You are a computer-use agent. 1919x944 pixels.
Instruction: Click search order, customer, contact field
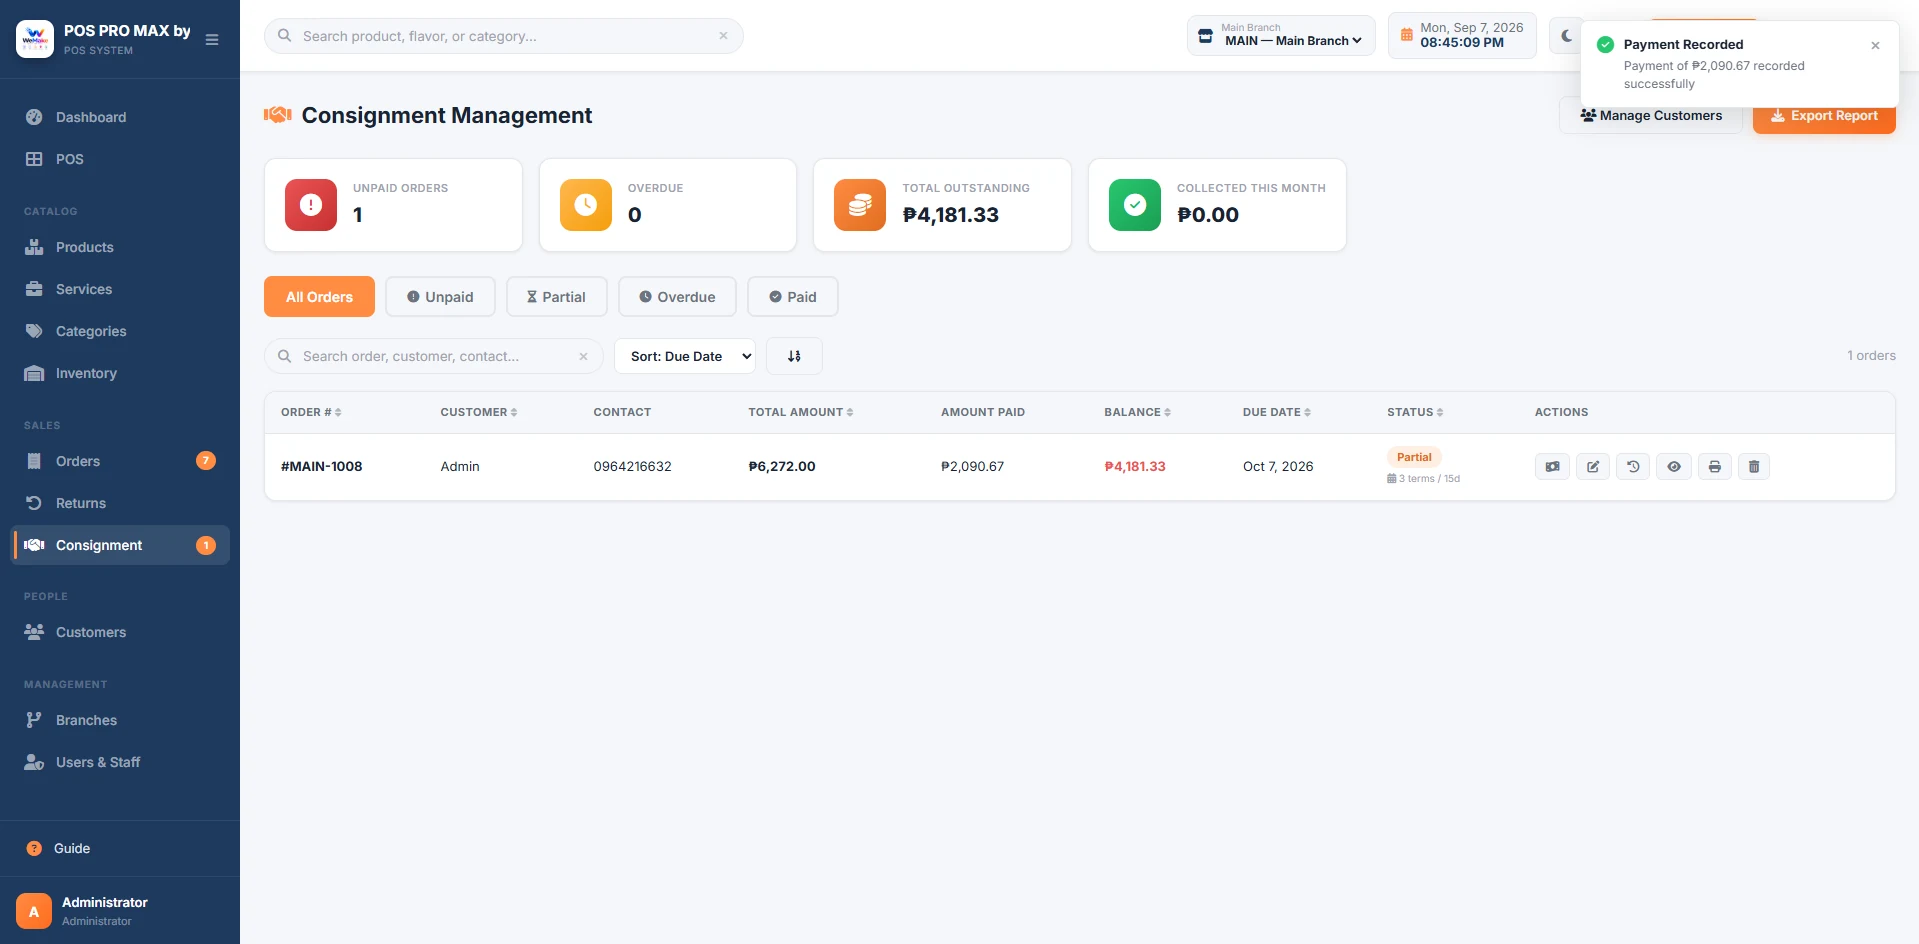(x=433, y=356)
